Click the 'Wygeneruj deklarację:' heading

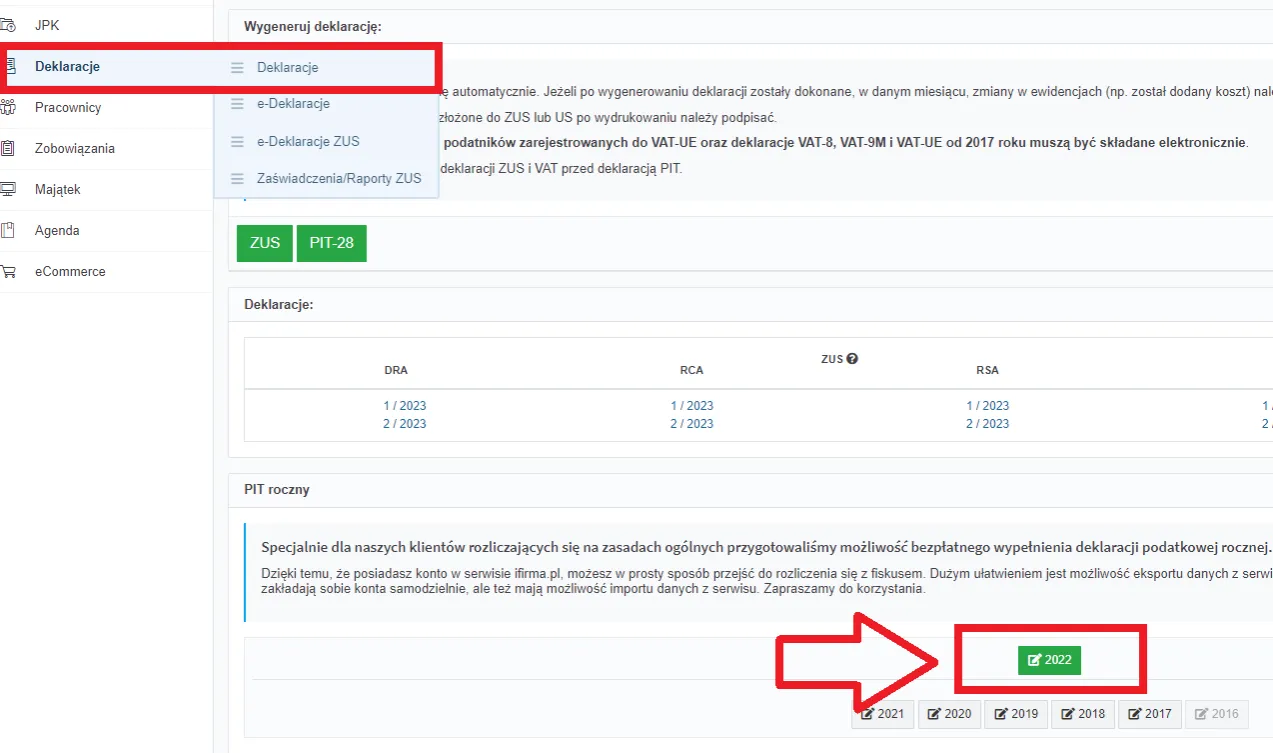click(x=312, y=27)
